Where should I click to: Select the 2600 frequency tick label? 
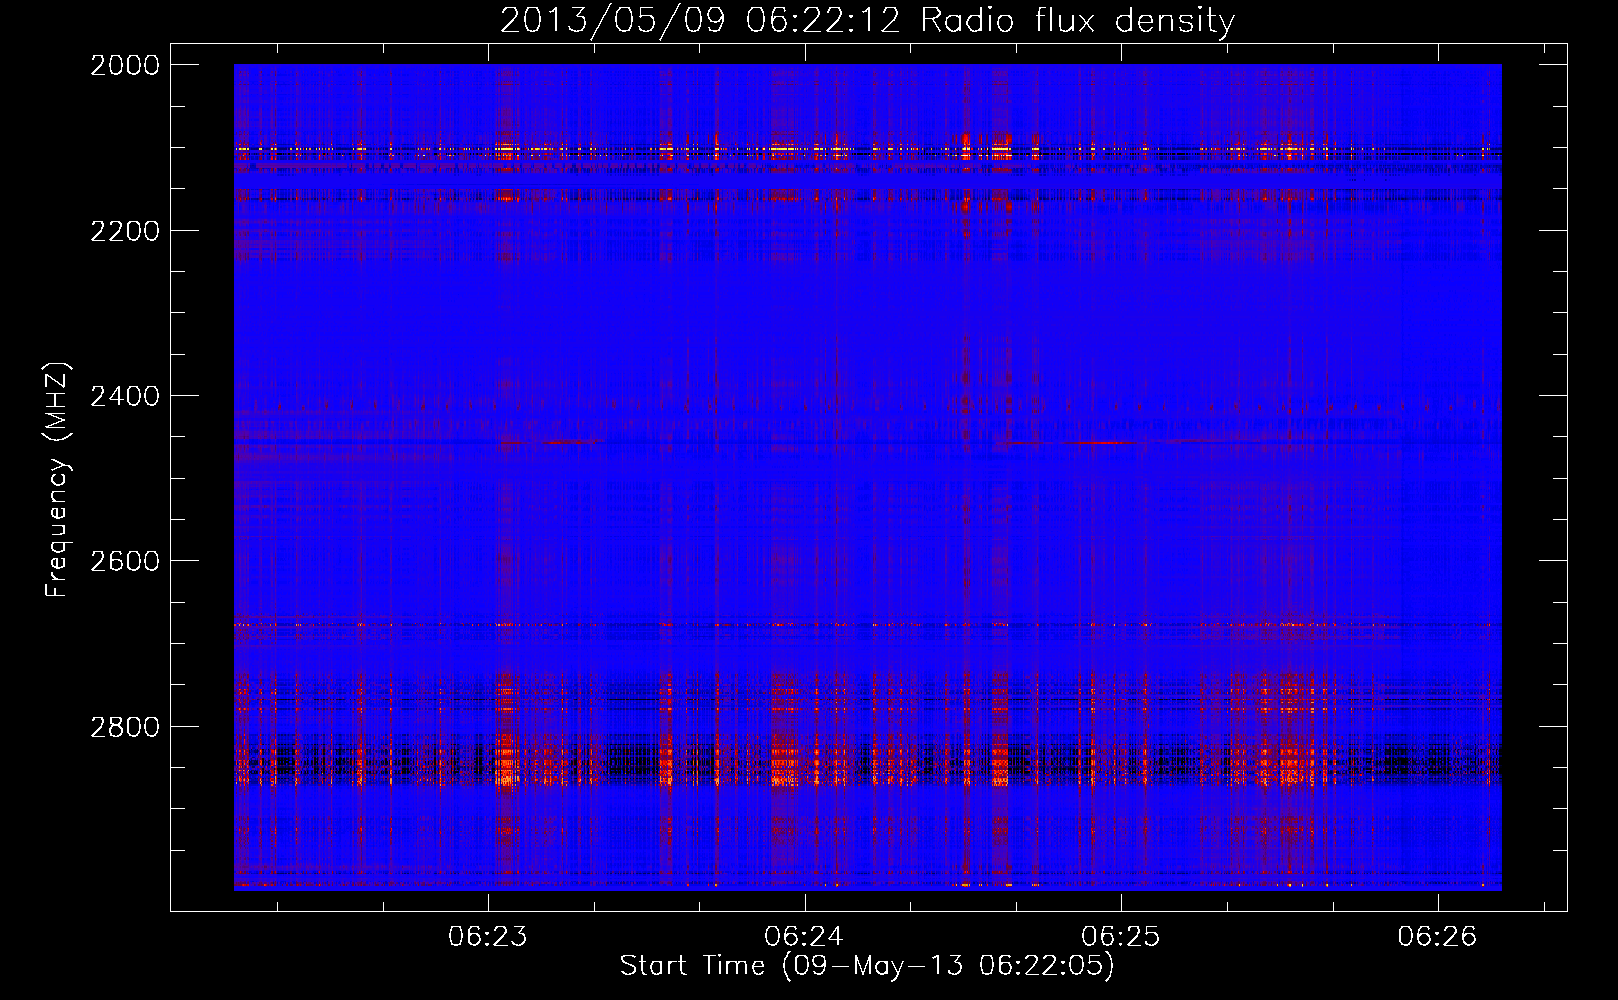(x=125, y=561)
